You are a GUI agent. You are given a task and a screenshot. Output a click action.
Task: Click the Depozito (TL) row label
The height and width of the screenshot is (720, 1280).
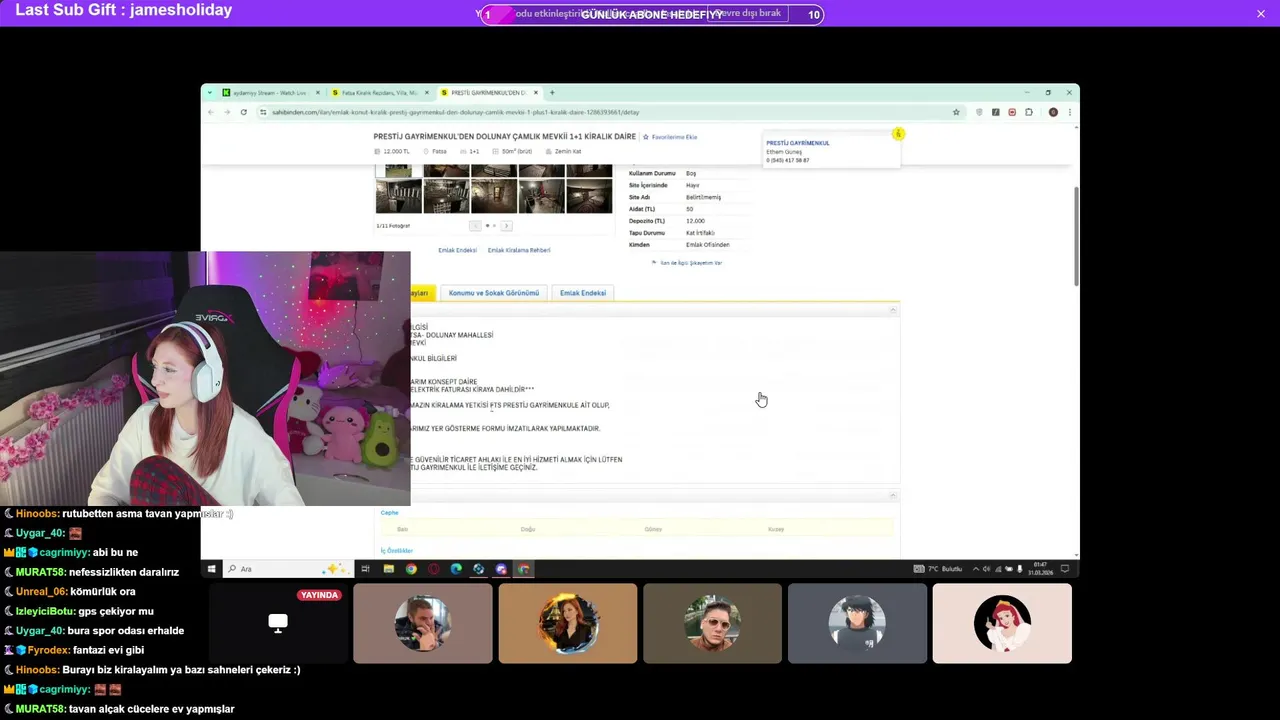click(x=646, y=221)
